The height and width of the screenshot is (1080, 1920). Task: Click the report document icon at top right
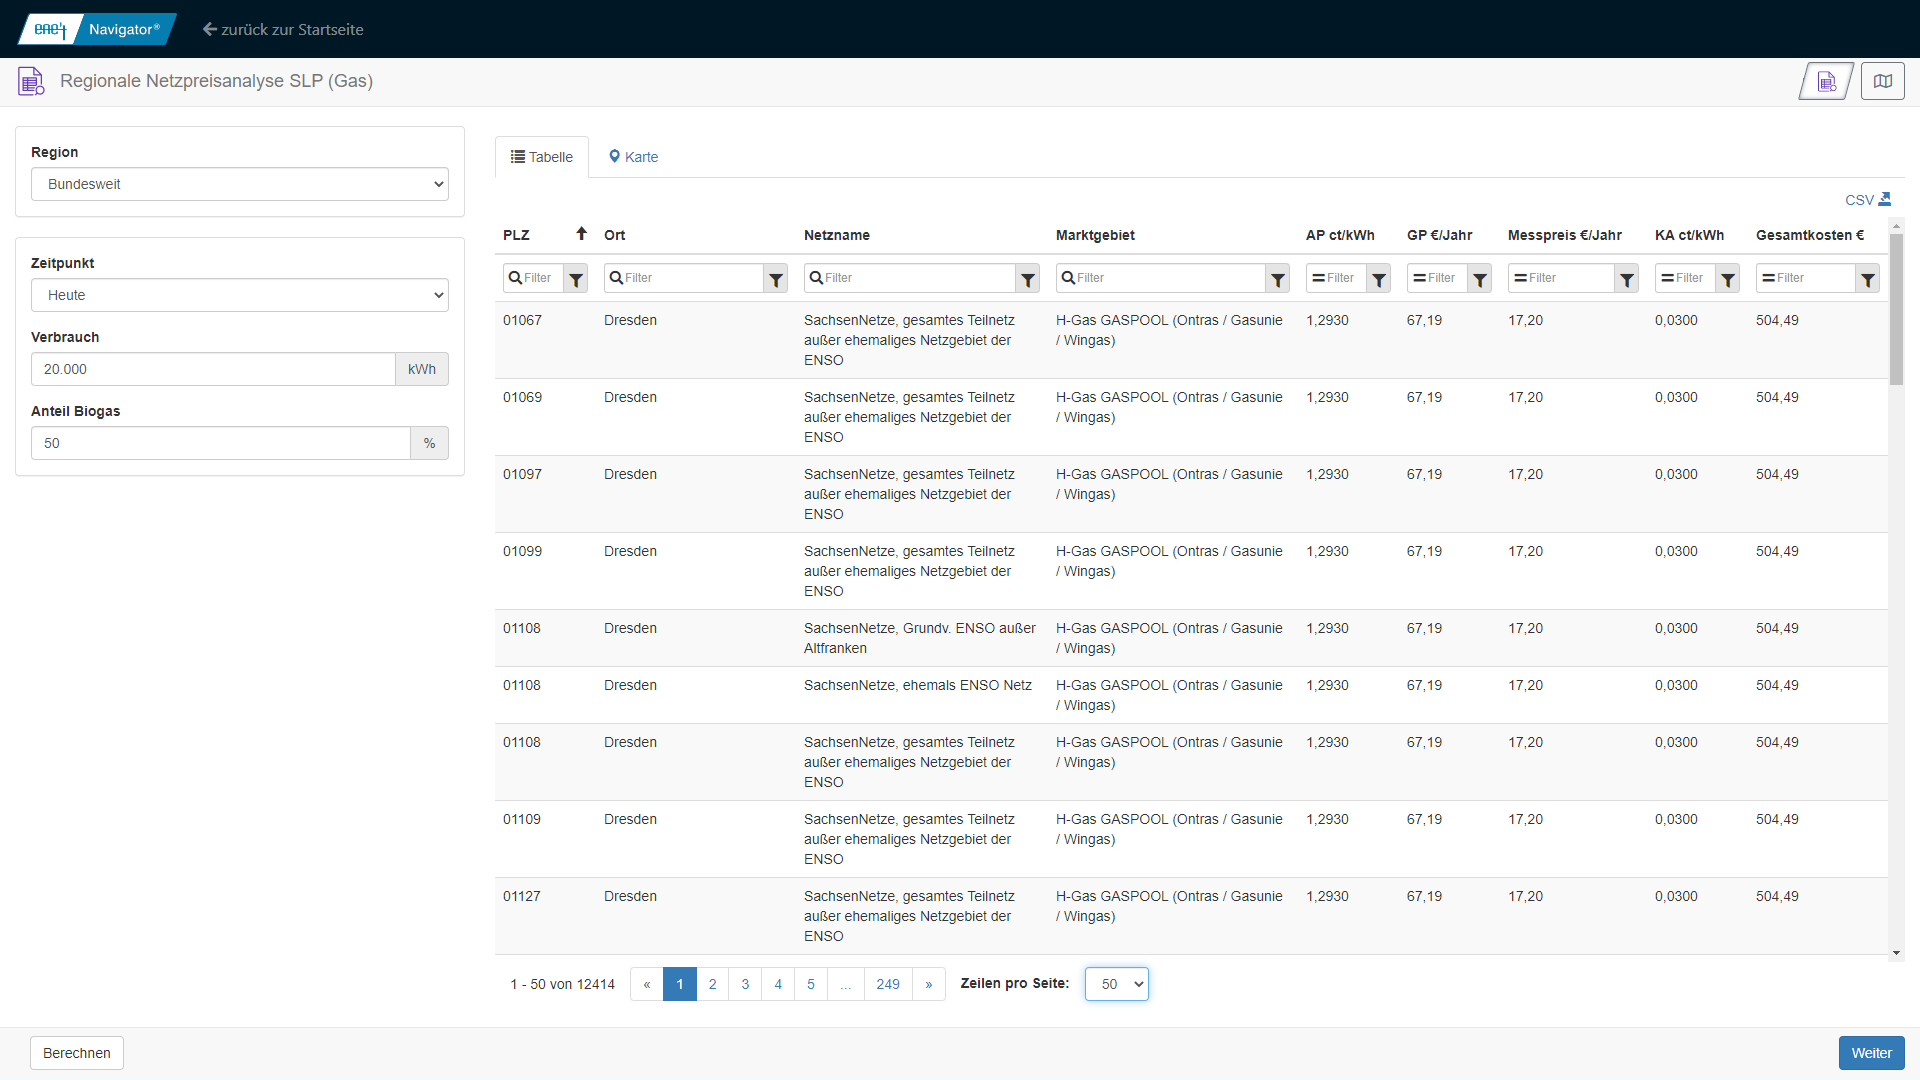tap(1826, 81)
